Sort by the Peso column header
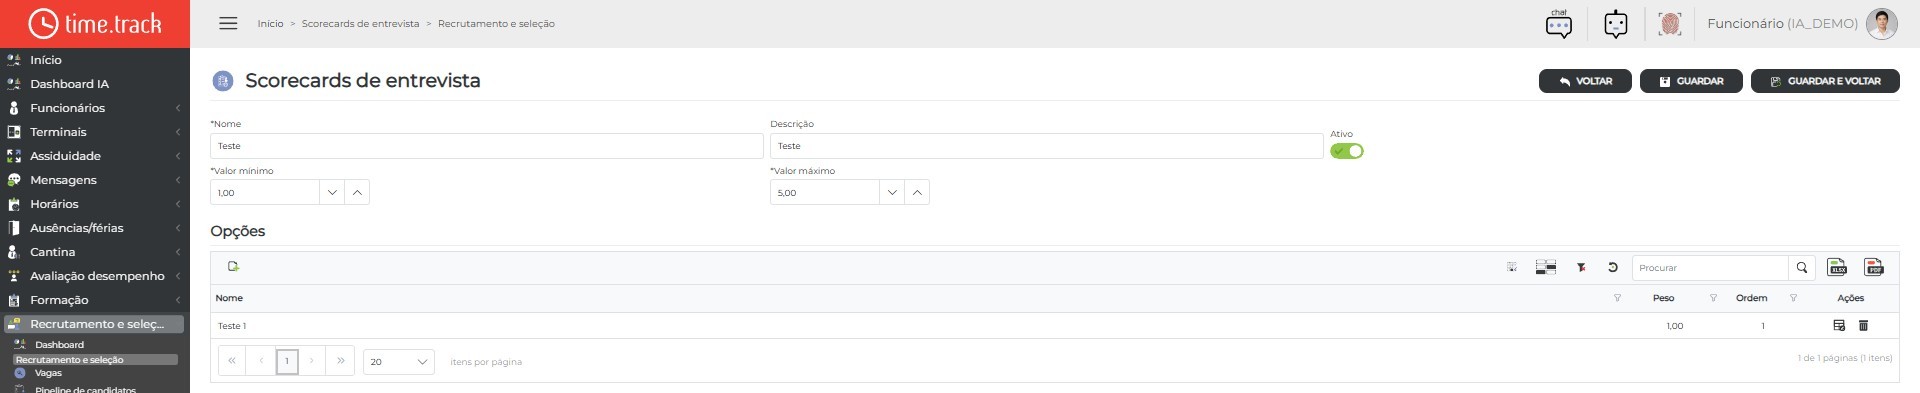The width and height of the screenshot is (1920, 393). [1663, 298]
